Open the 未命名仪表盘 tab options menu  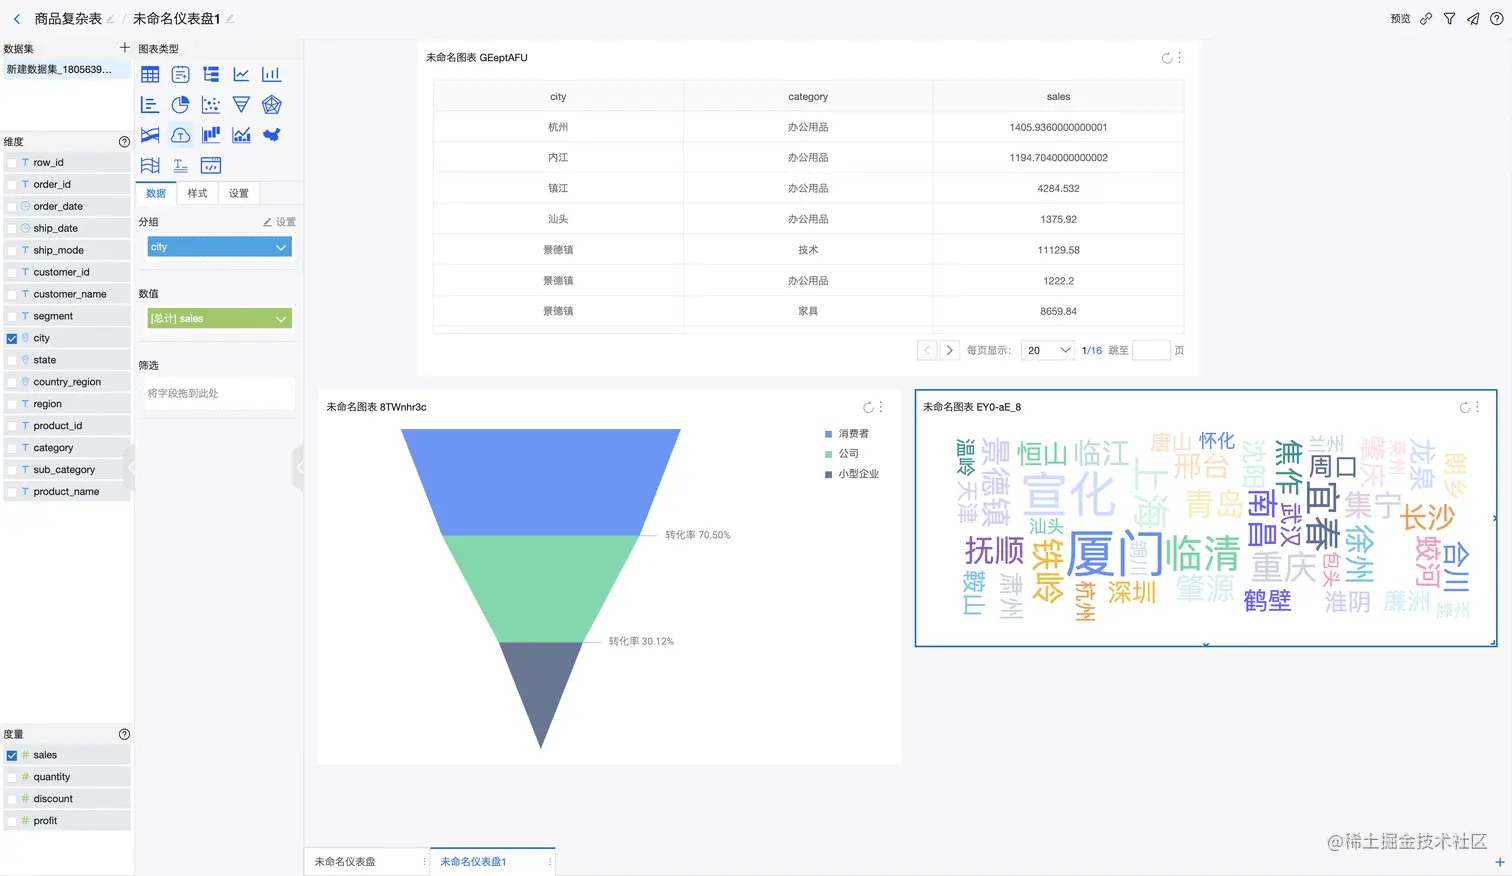(424, 861)
